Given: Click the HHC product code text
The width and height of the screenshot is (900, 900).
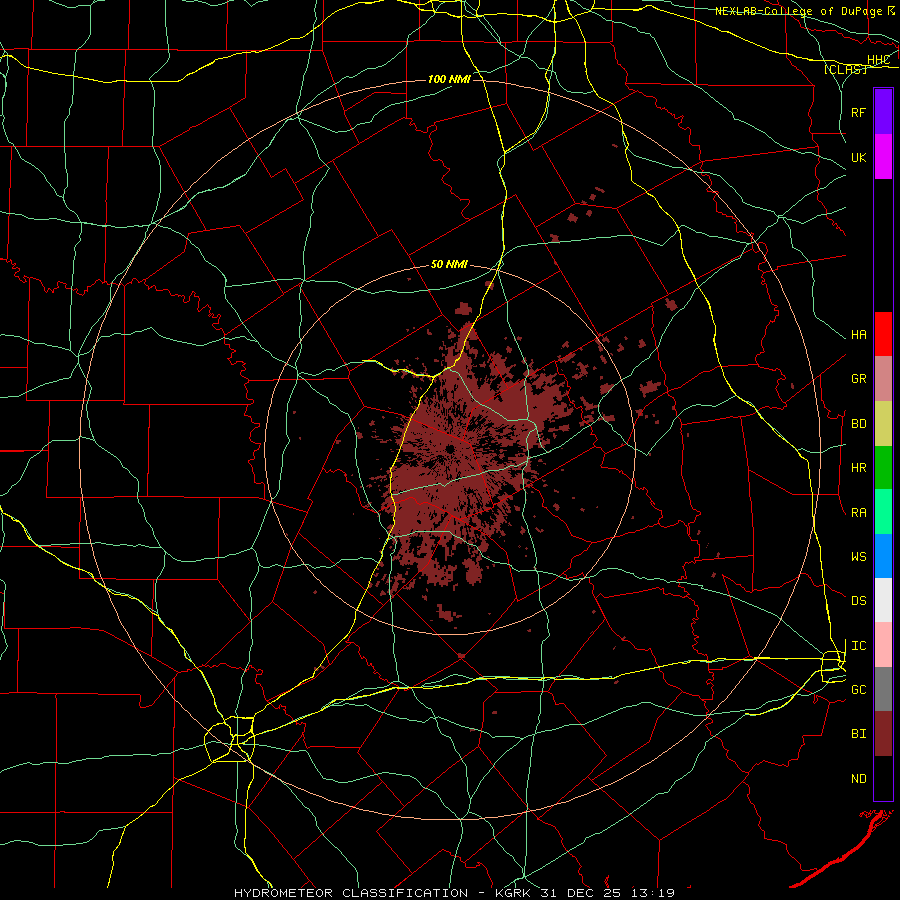Looking at the screenshot, I should pos(878,60).
